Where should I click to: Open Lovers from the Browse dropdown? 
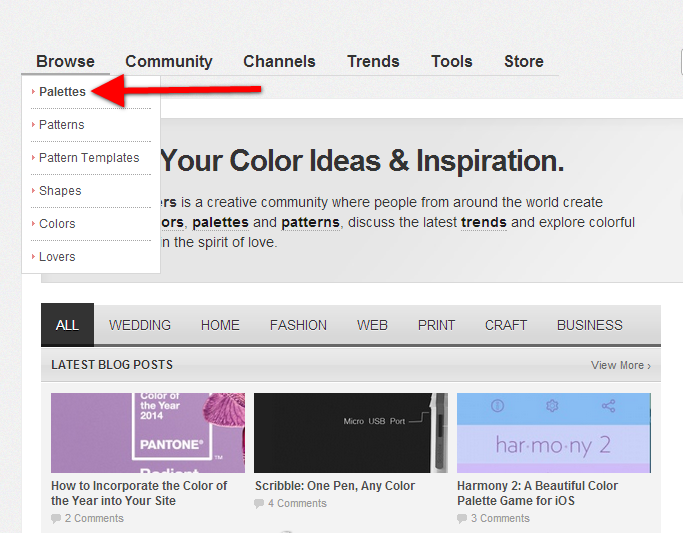57,257
